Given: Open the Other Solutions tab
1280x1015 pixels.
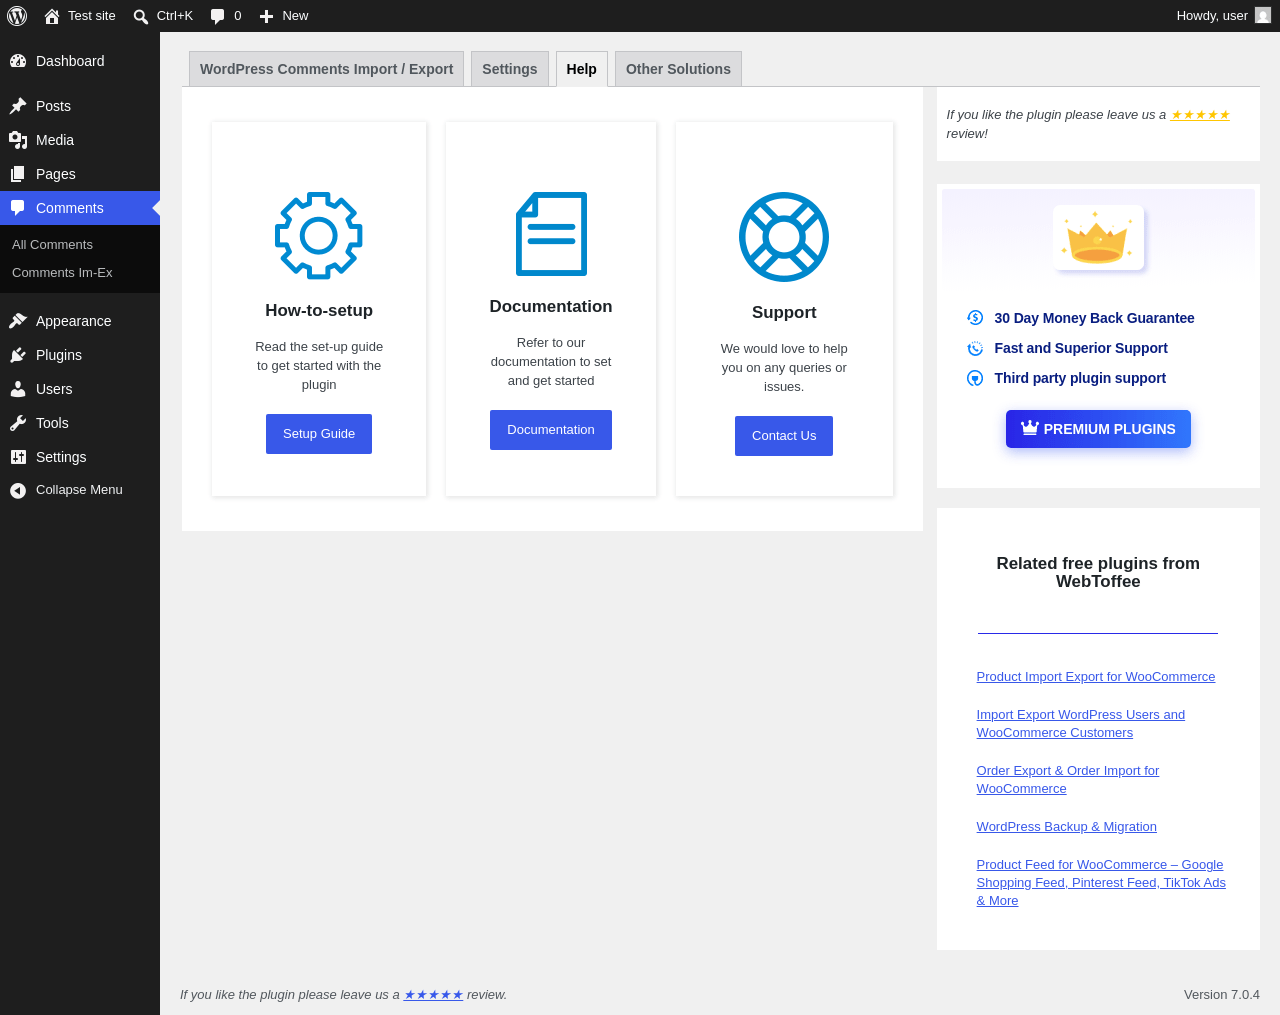Looking at the screenshot, I should (x=678, y=69).
